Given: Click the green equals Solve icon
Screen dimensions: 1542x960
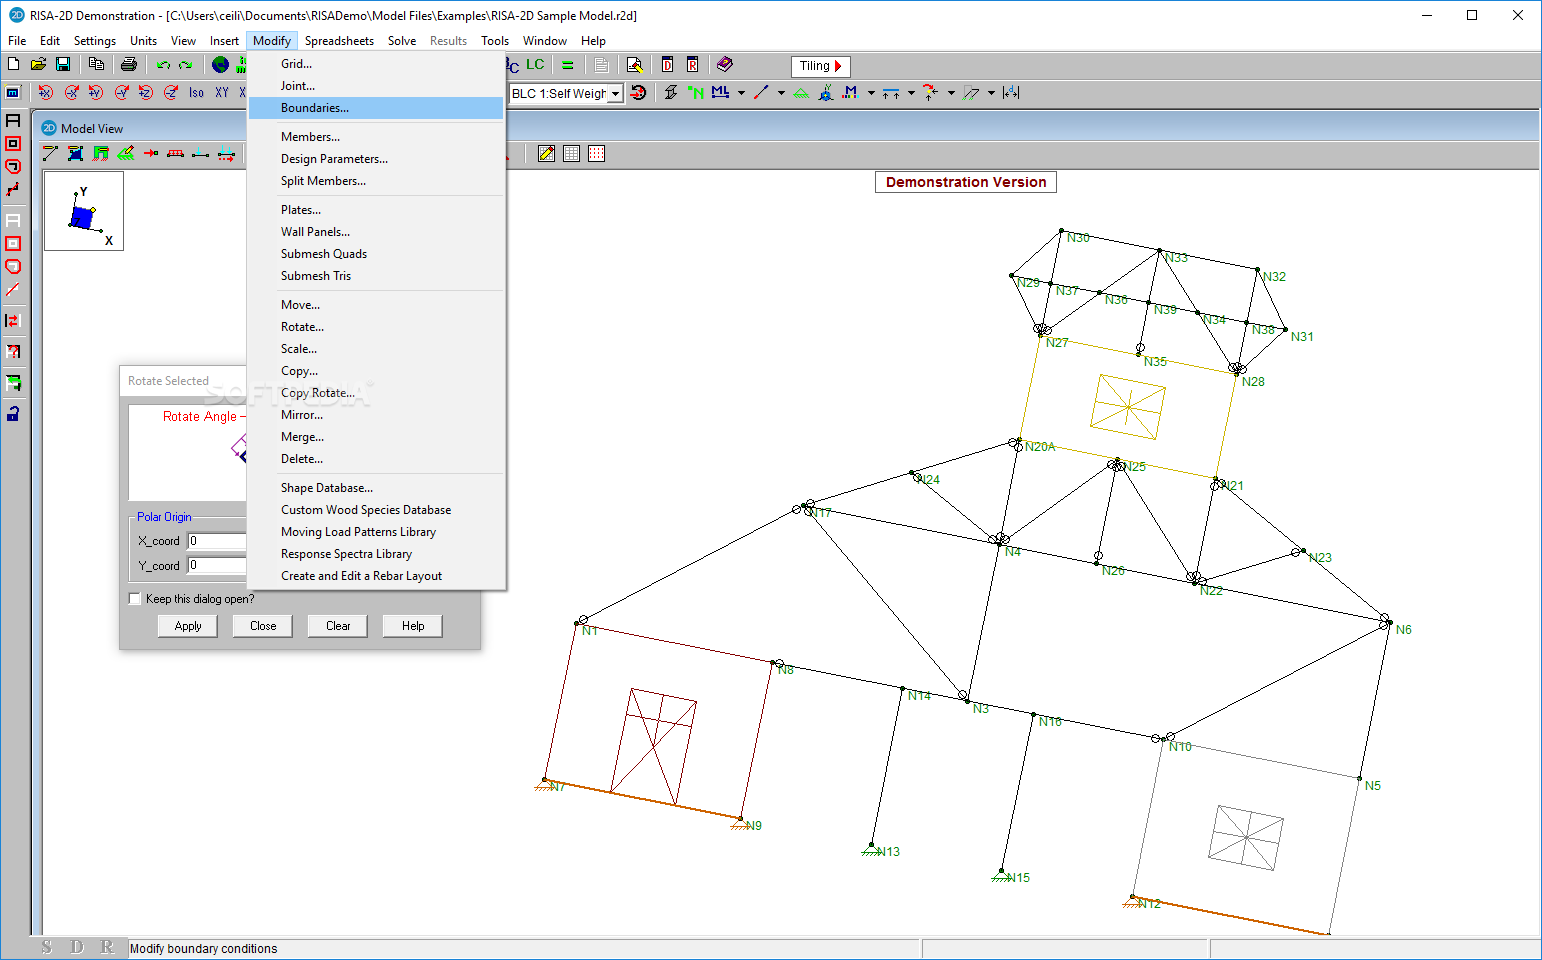Looking at the screenshot, I should [x=567, y=65].
